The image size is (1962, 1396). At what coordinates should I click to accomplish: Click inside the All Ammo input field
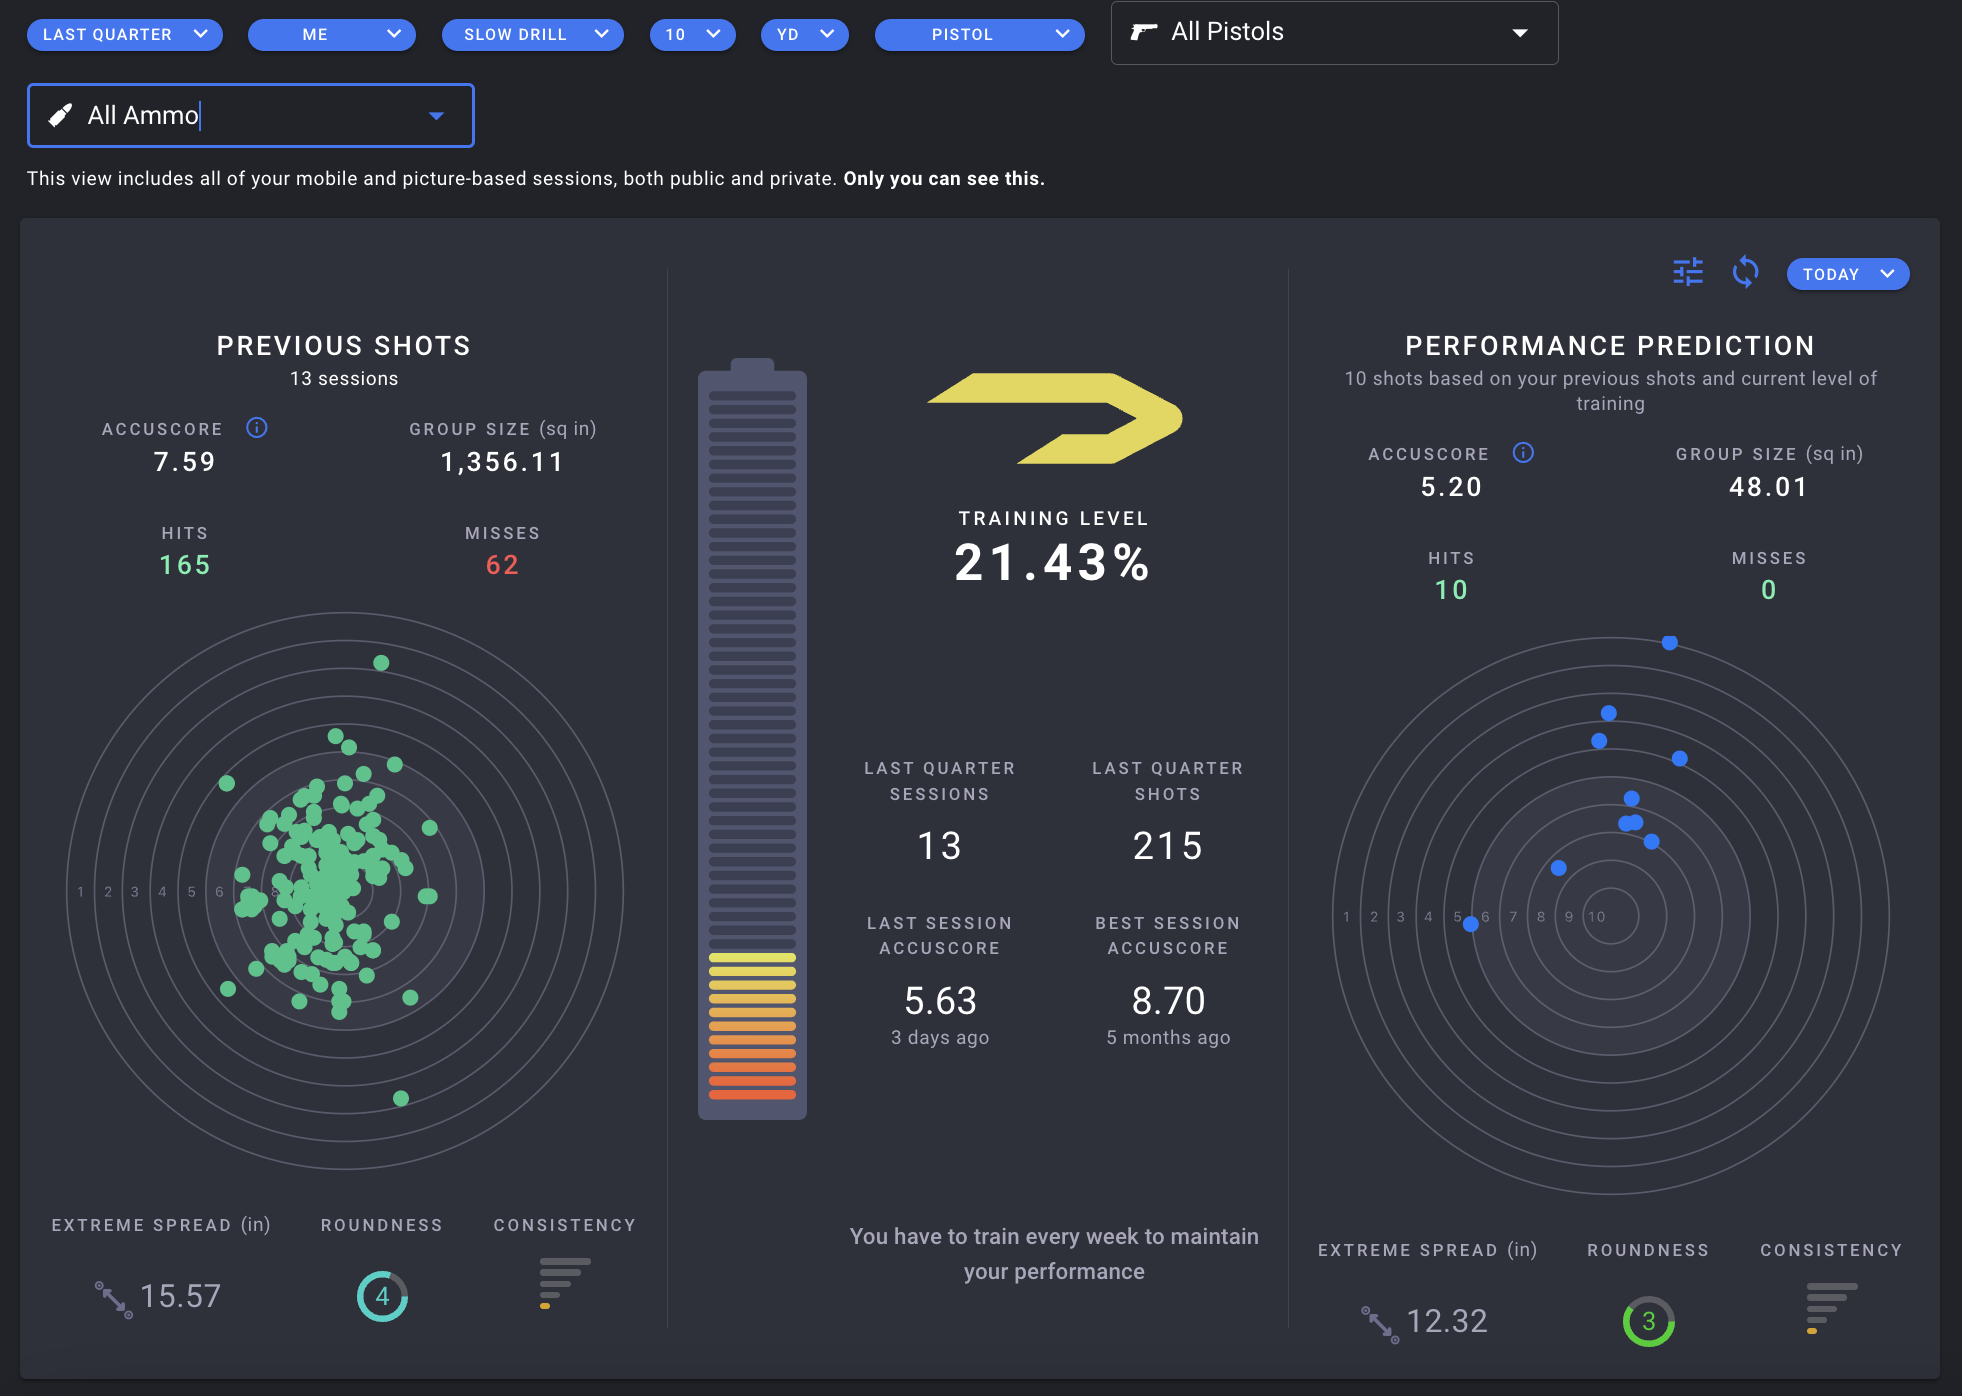pos(250,115)
